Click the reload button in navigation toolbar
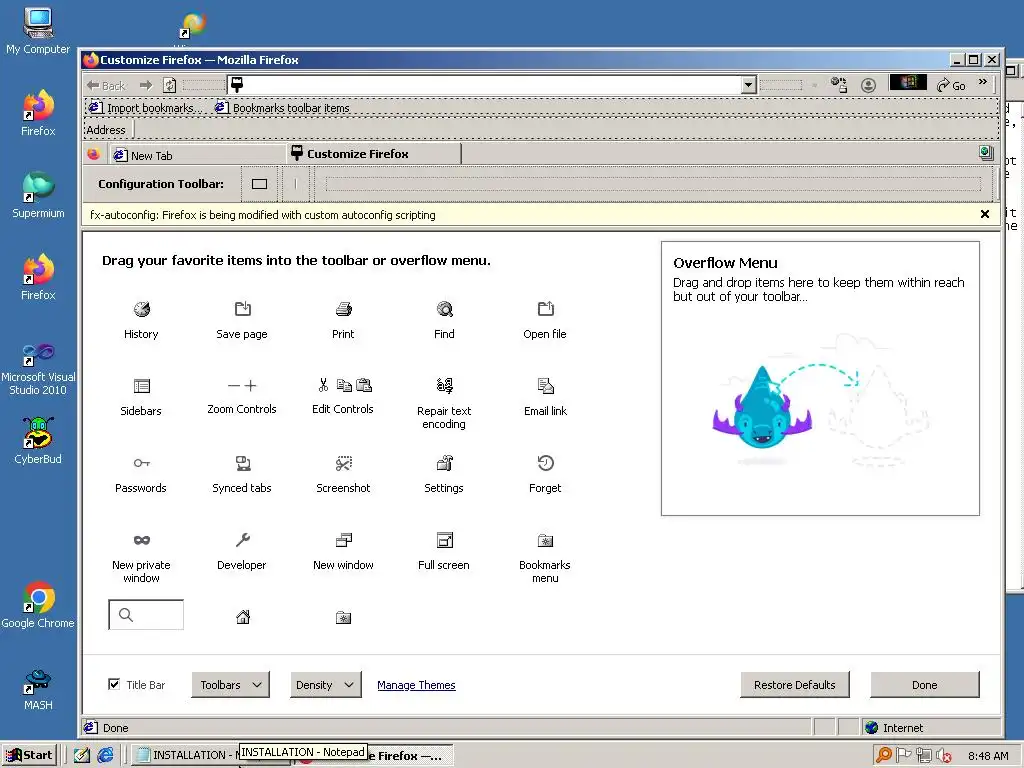This screenshot has height=768, width=1024. [x=170, y=85]
